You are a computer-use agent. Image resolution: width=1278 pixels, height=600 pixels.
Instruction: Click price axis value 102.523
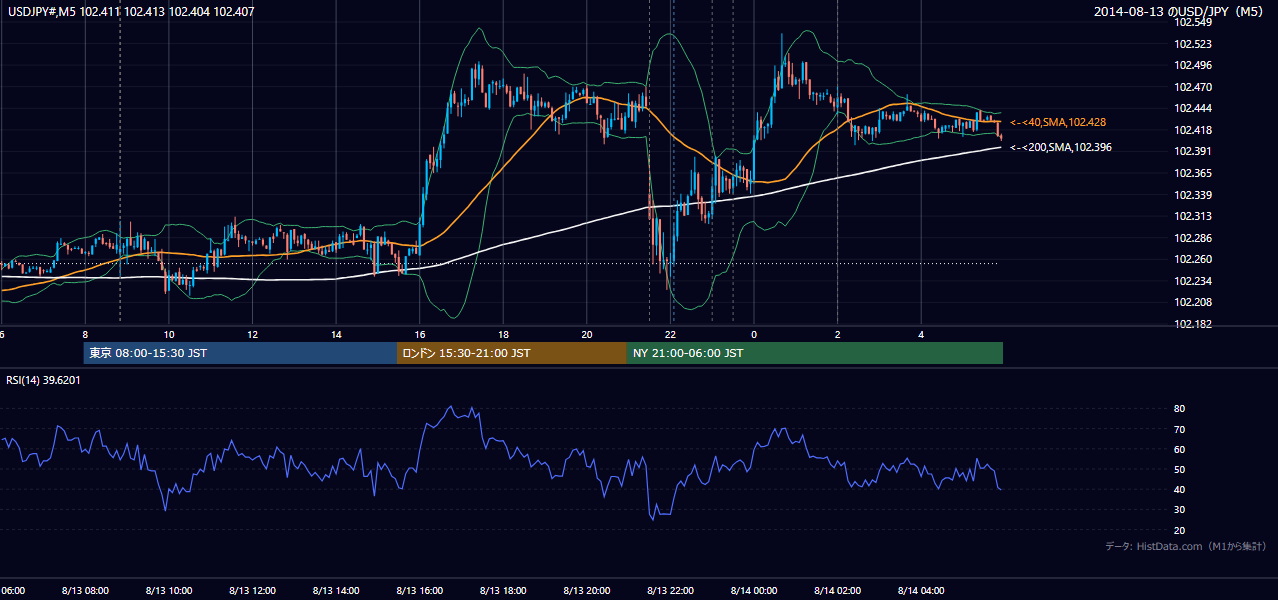pos(1192,44)
